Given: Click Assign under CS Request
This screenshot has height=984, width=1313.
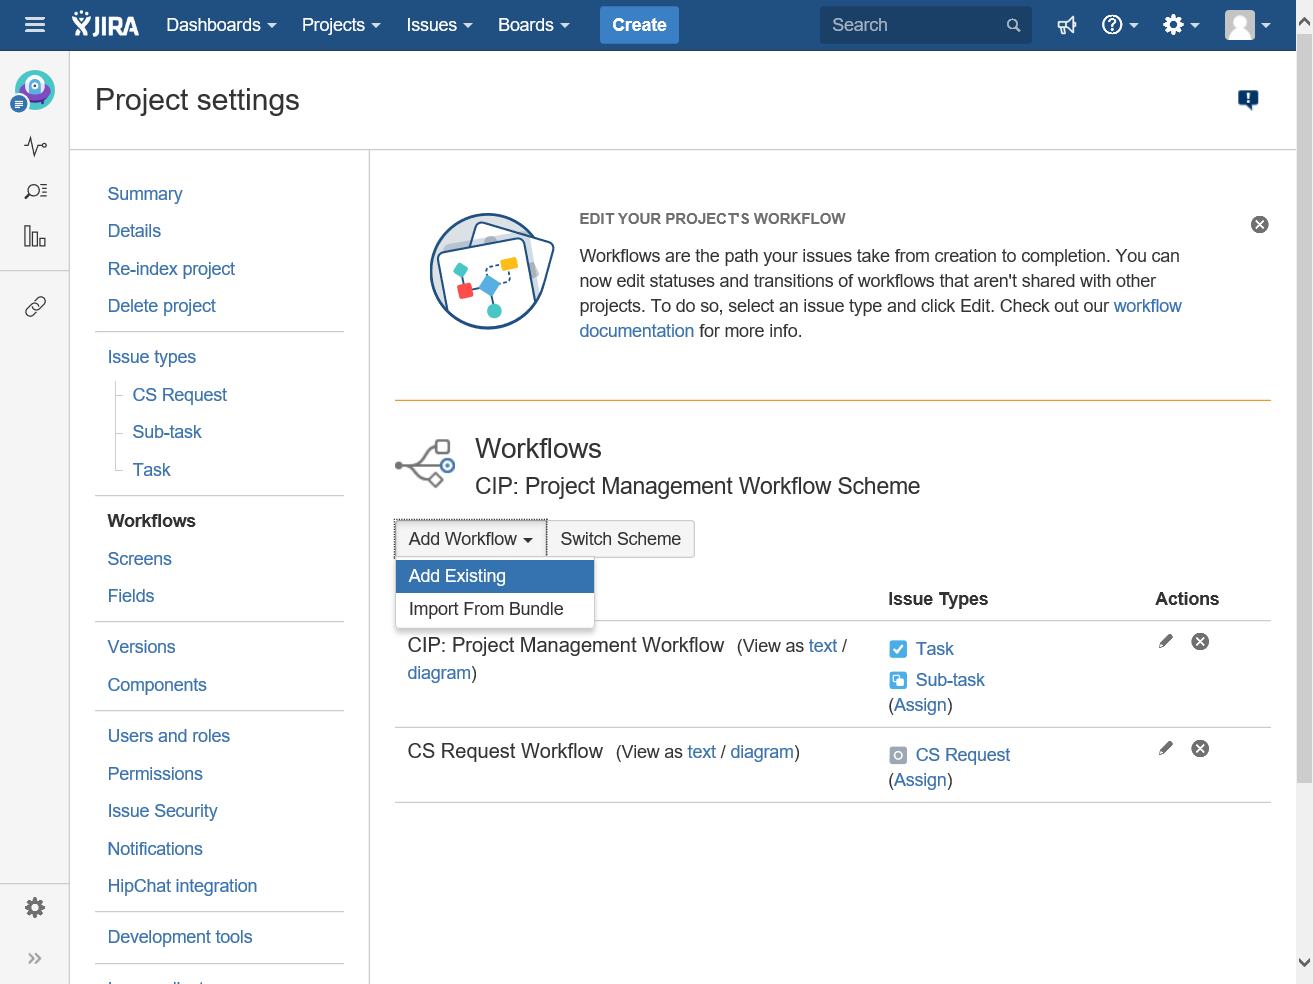Looking at the screenshot, I should 920,780.
